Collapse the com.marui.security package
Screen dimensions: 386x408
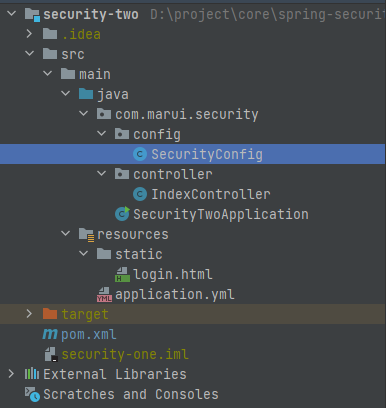84,114
